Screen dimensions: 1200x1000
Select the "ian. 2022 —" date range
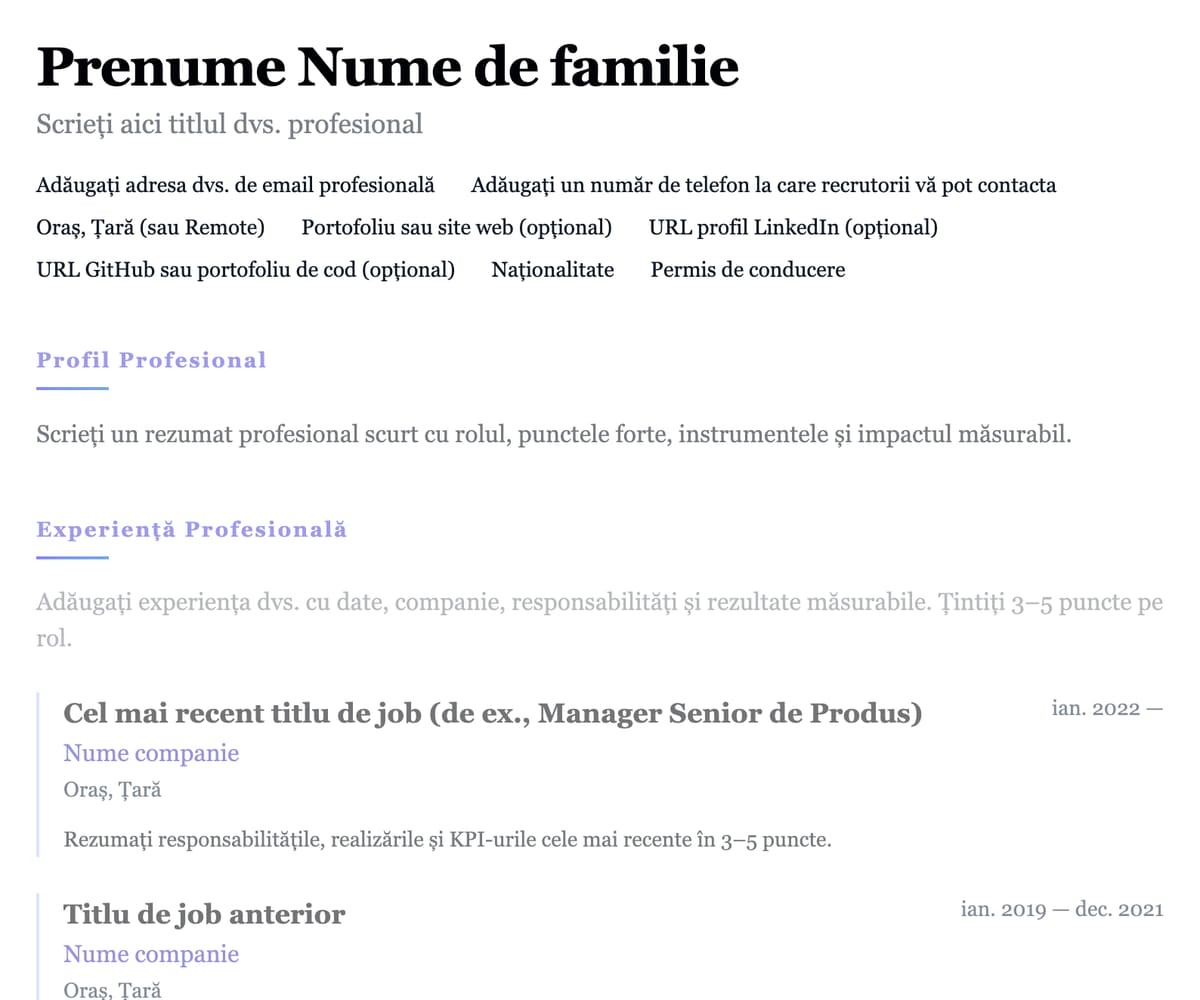[1107, 709]
